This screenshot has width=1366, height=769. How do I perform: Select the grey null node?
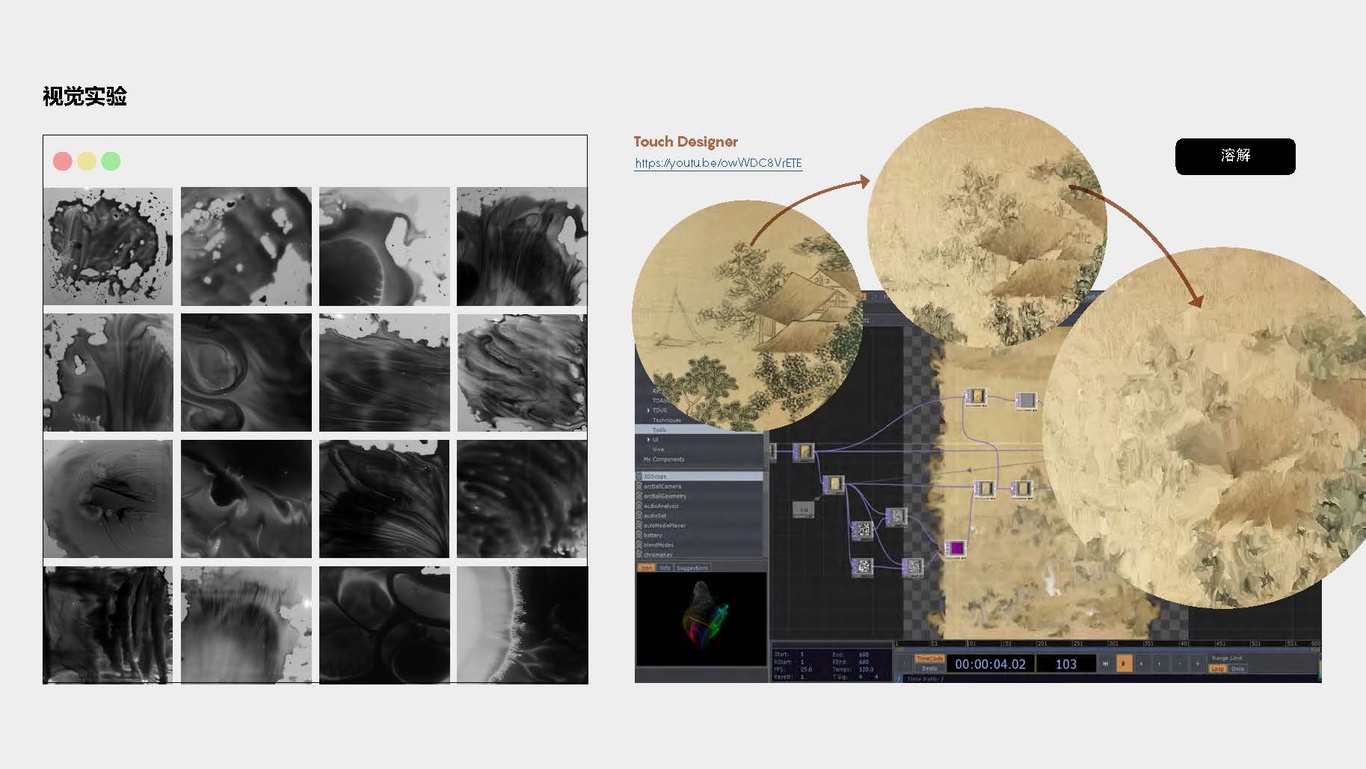click(x=803, y=509)
